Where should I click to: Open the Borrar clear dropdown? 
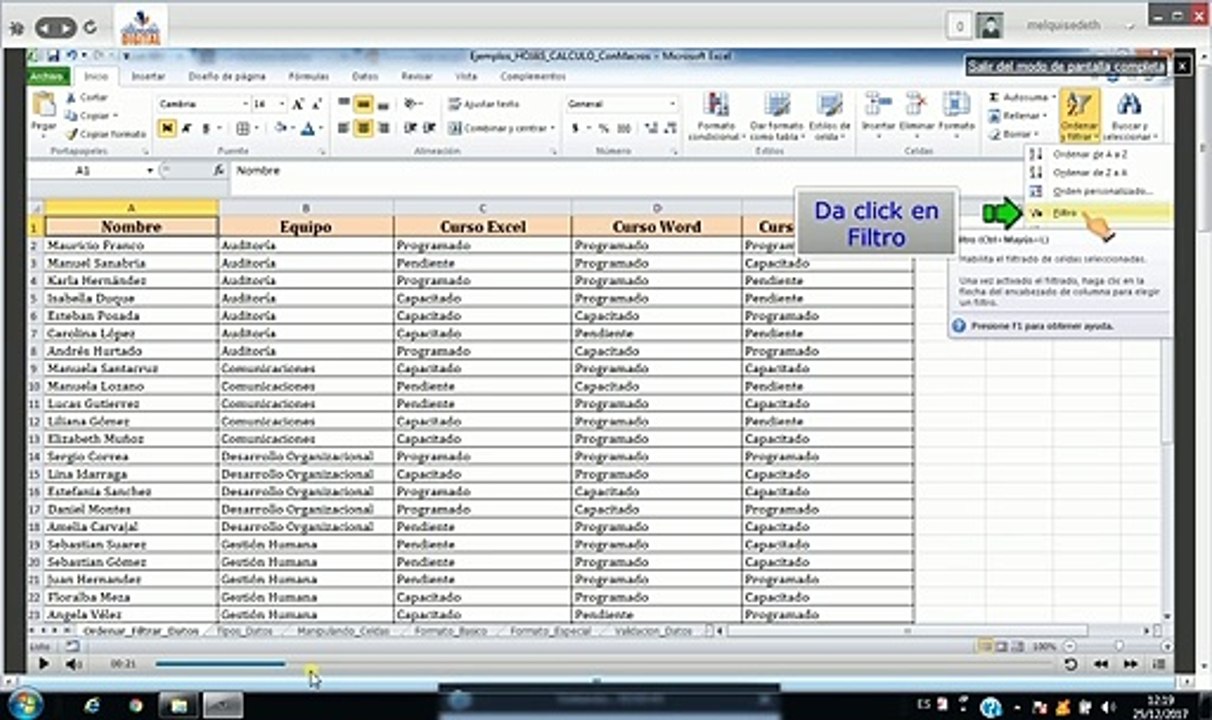point(1015,133)
